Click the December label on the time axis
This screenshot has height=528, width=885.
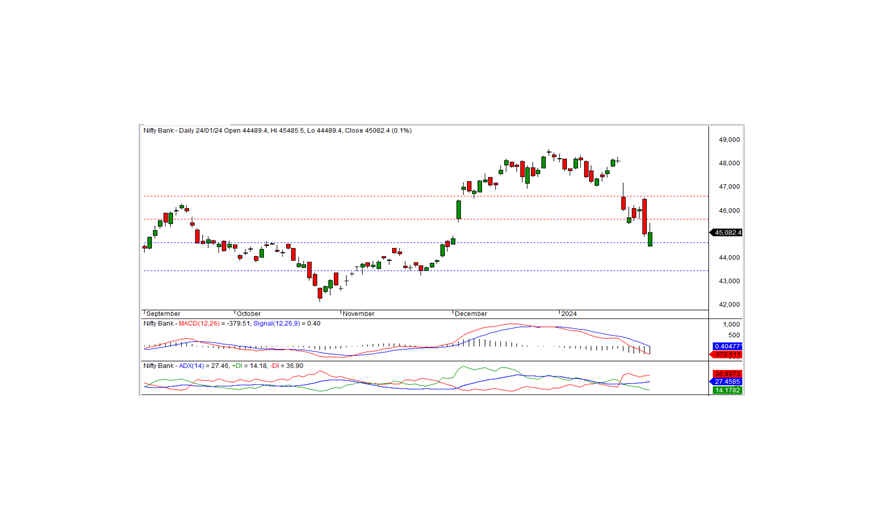click(x=471, y=313)
